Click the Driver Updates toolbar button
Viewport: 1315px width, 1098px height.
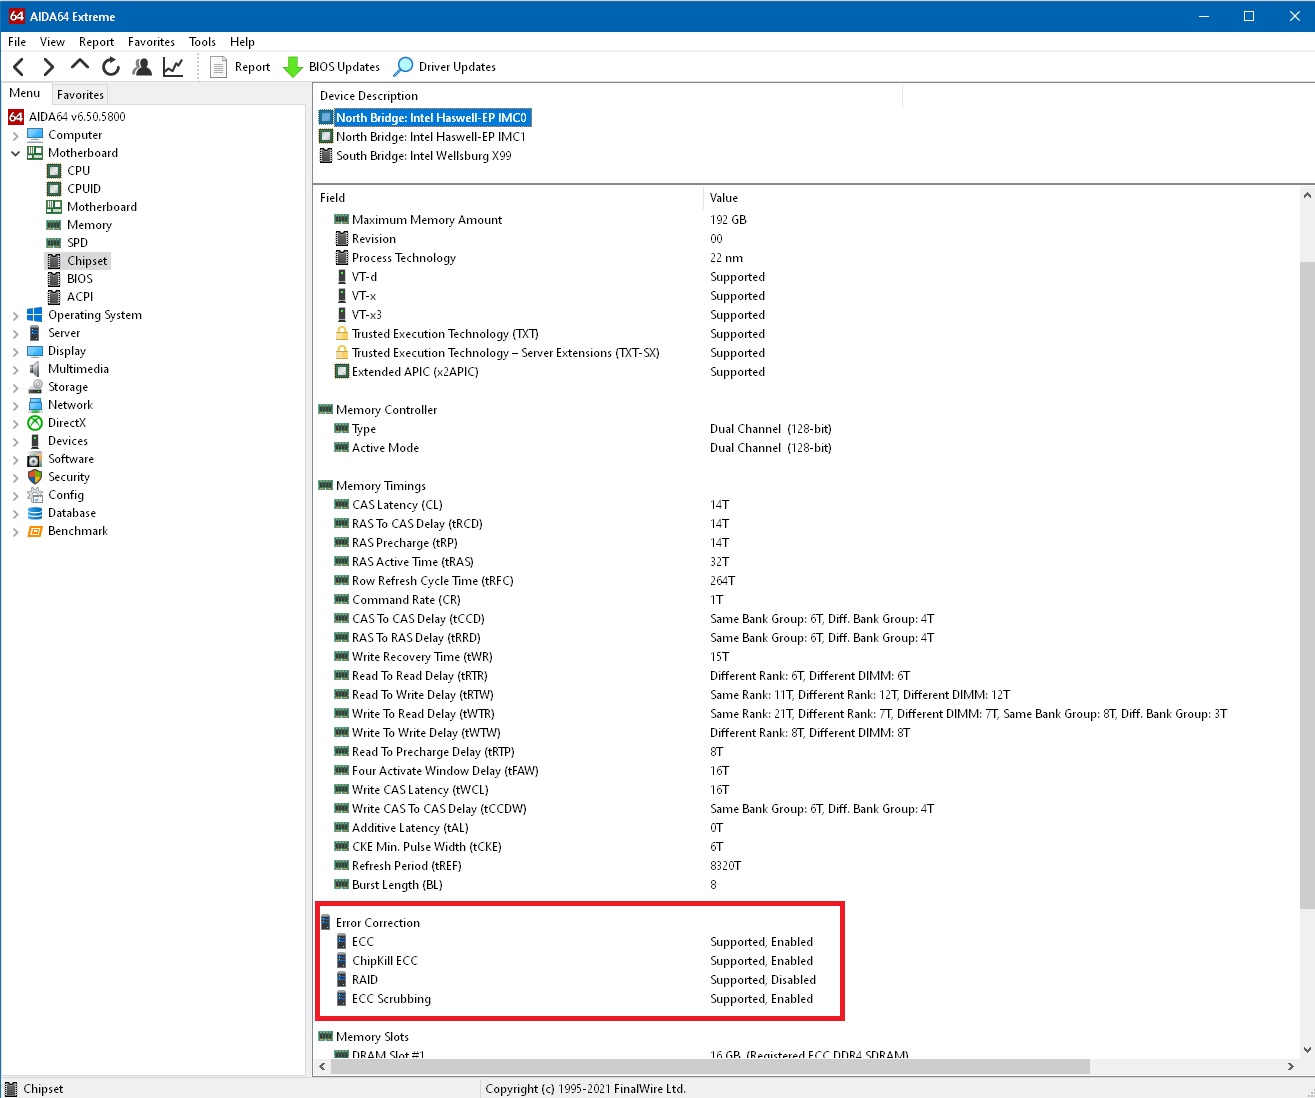[445, 67]
